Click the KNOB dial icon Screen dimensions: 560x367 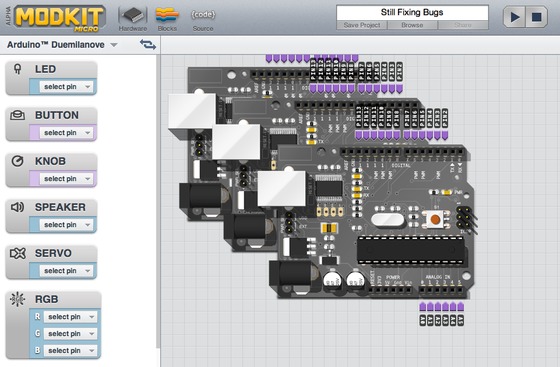(x=18, y=161)
